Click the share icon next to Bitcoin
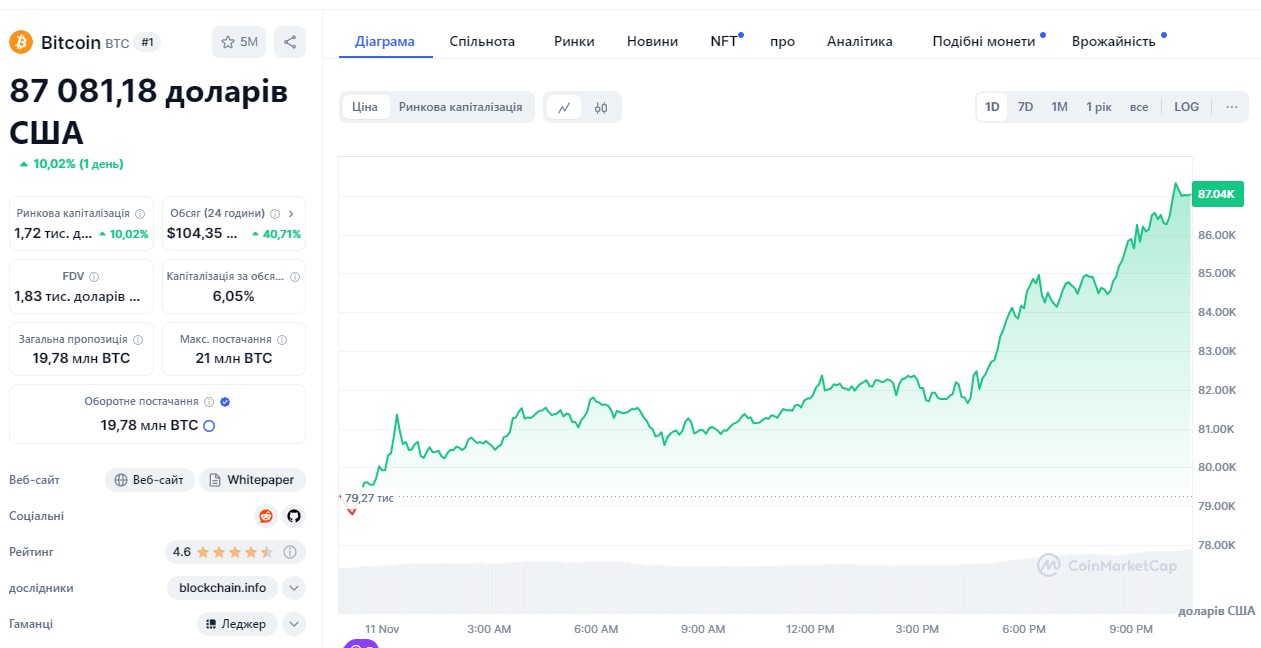The height and width of the screenshot is (648, 1261). point(290,42)
